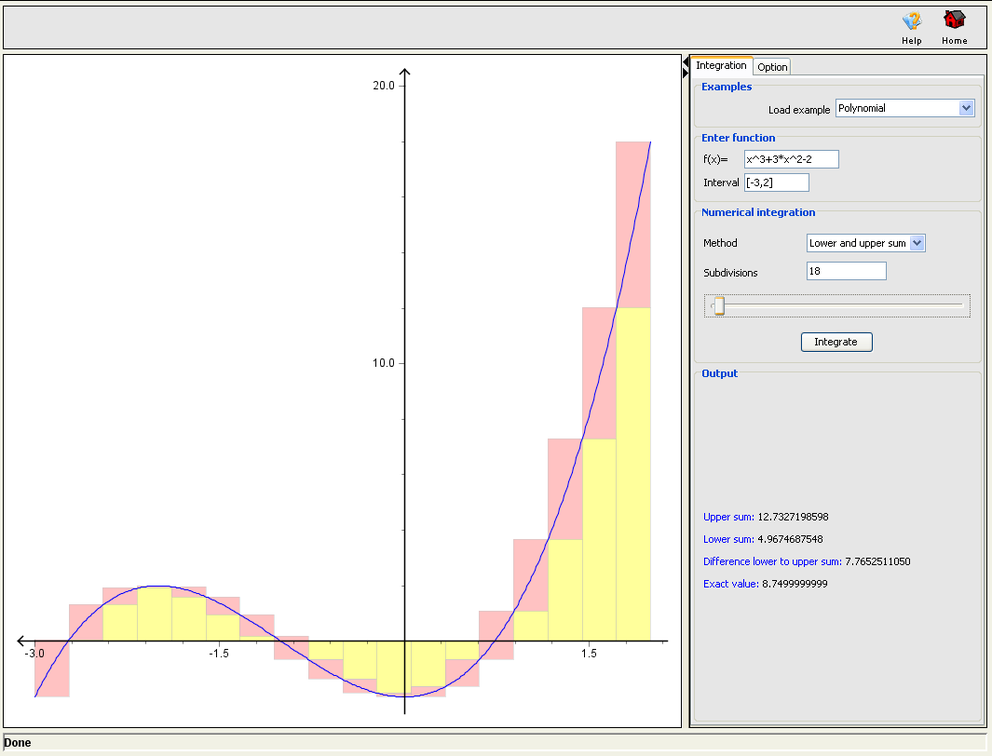Click the subdivisions slider handle

(x=718, y=305)
